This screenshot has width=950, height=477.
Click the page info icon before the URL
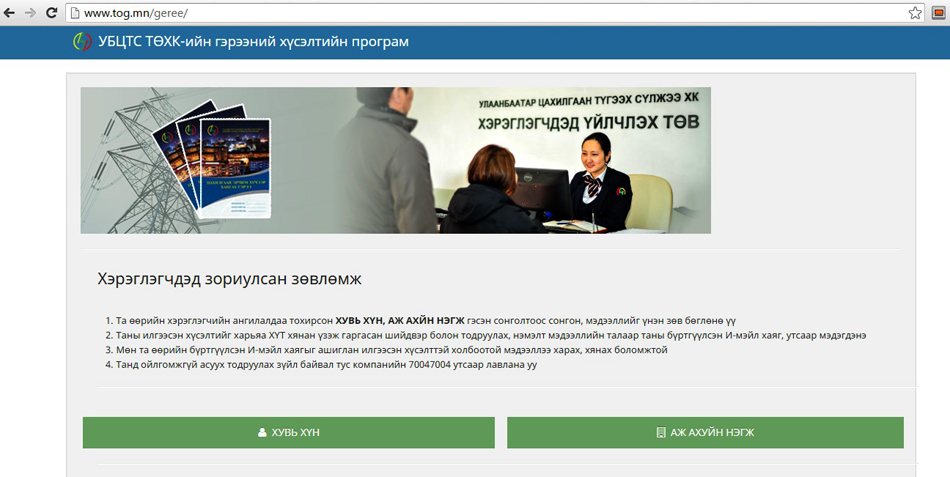74,13
